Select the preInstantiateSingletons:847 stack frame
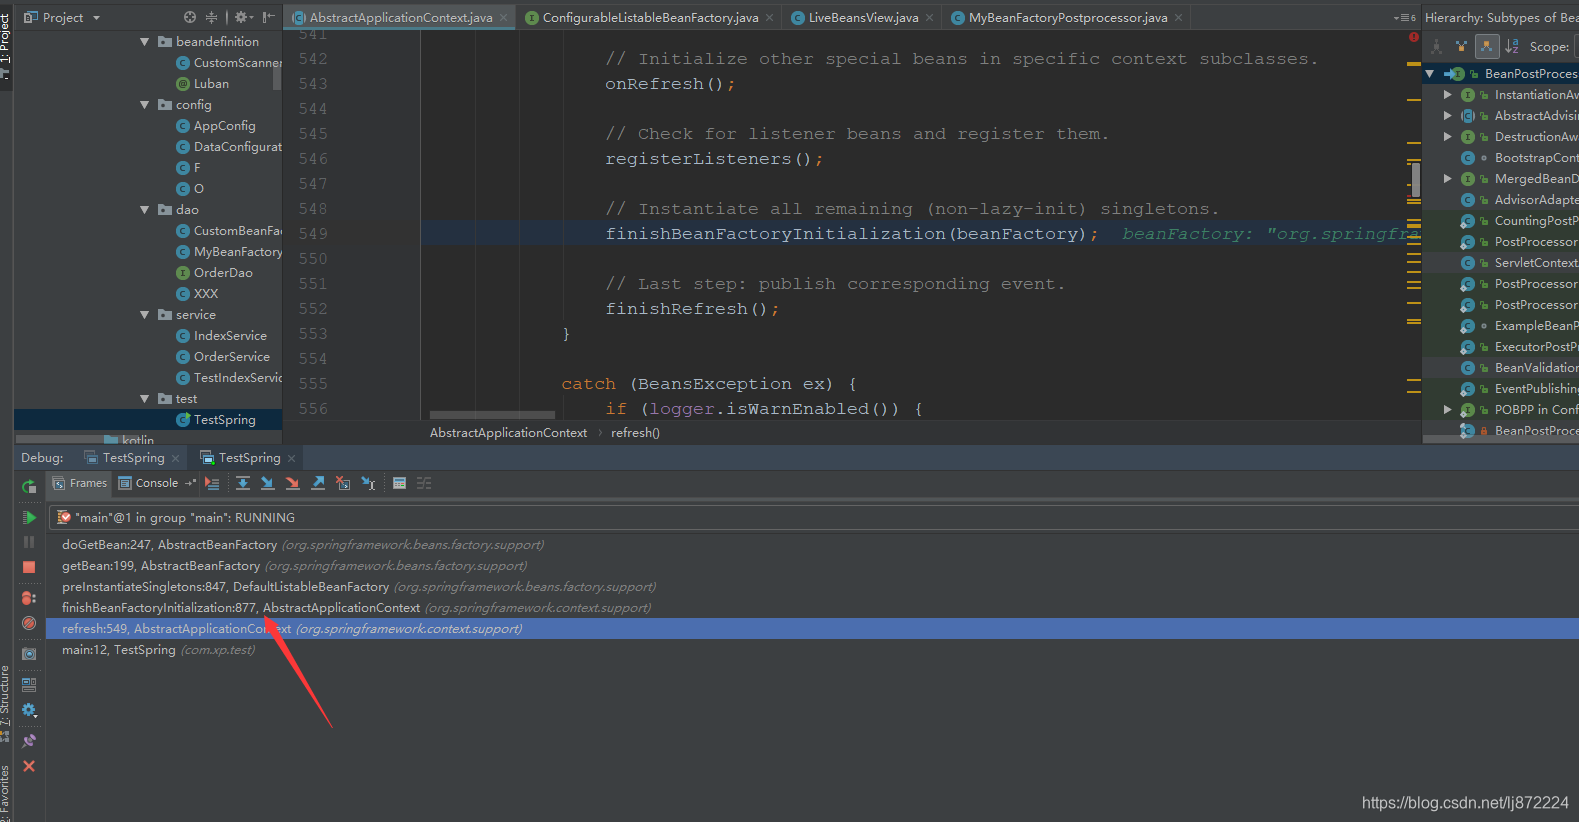The width and height of the screenshot is (1579, 822). click(813, 587)
